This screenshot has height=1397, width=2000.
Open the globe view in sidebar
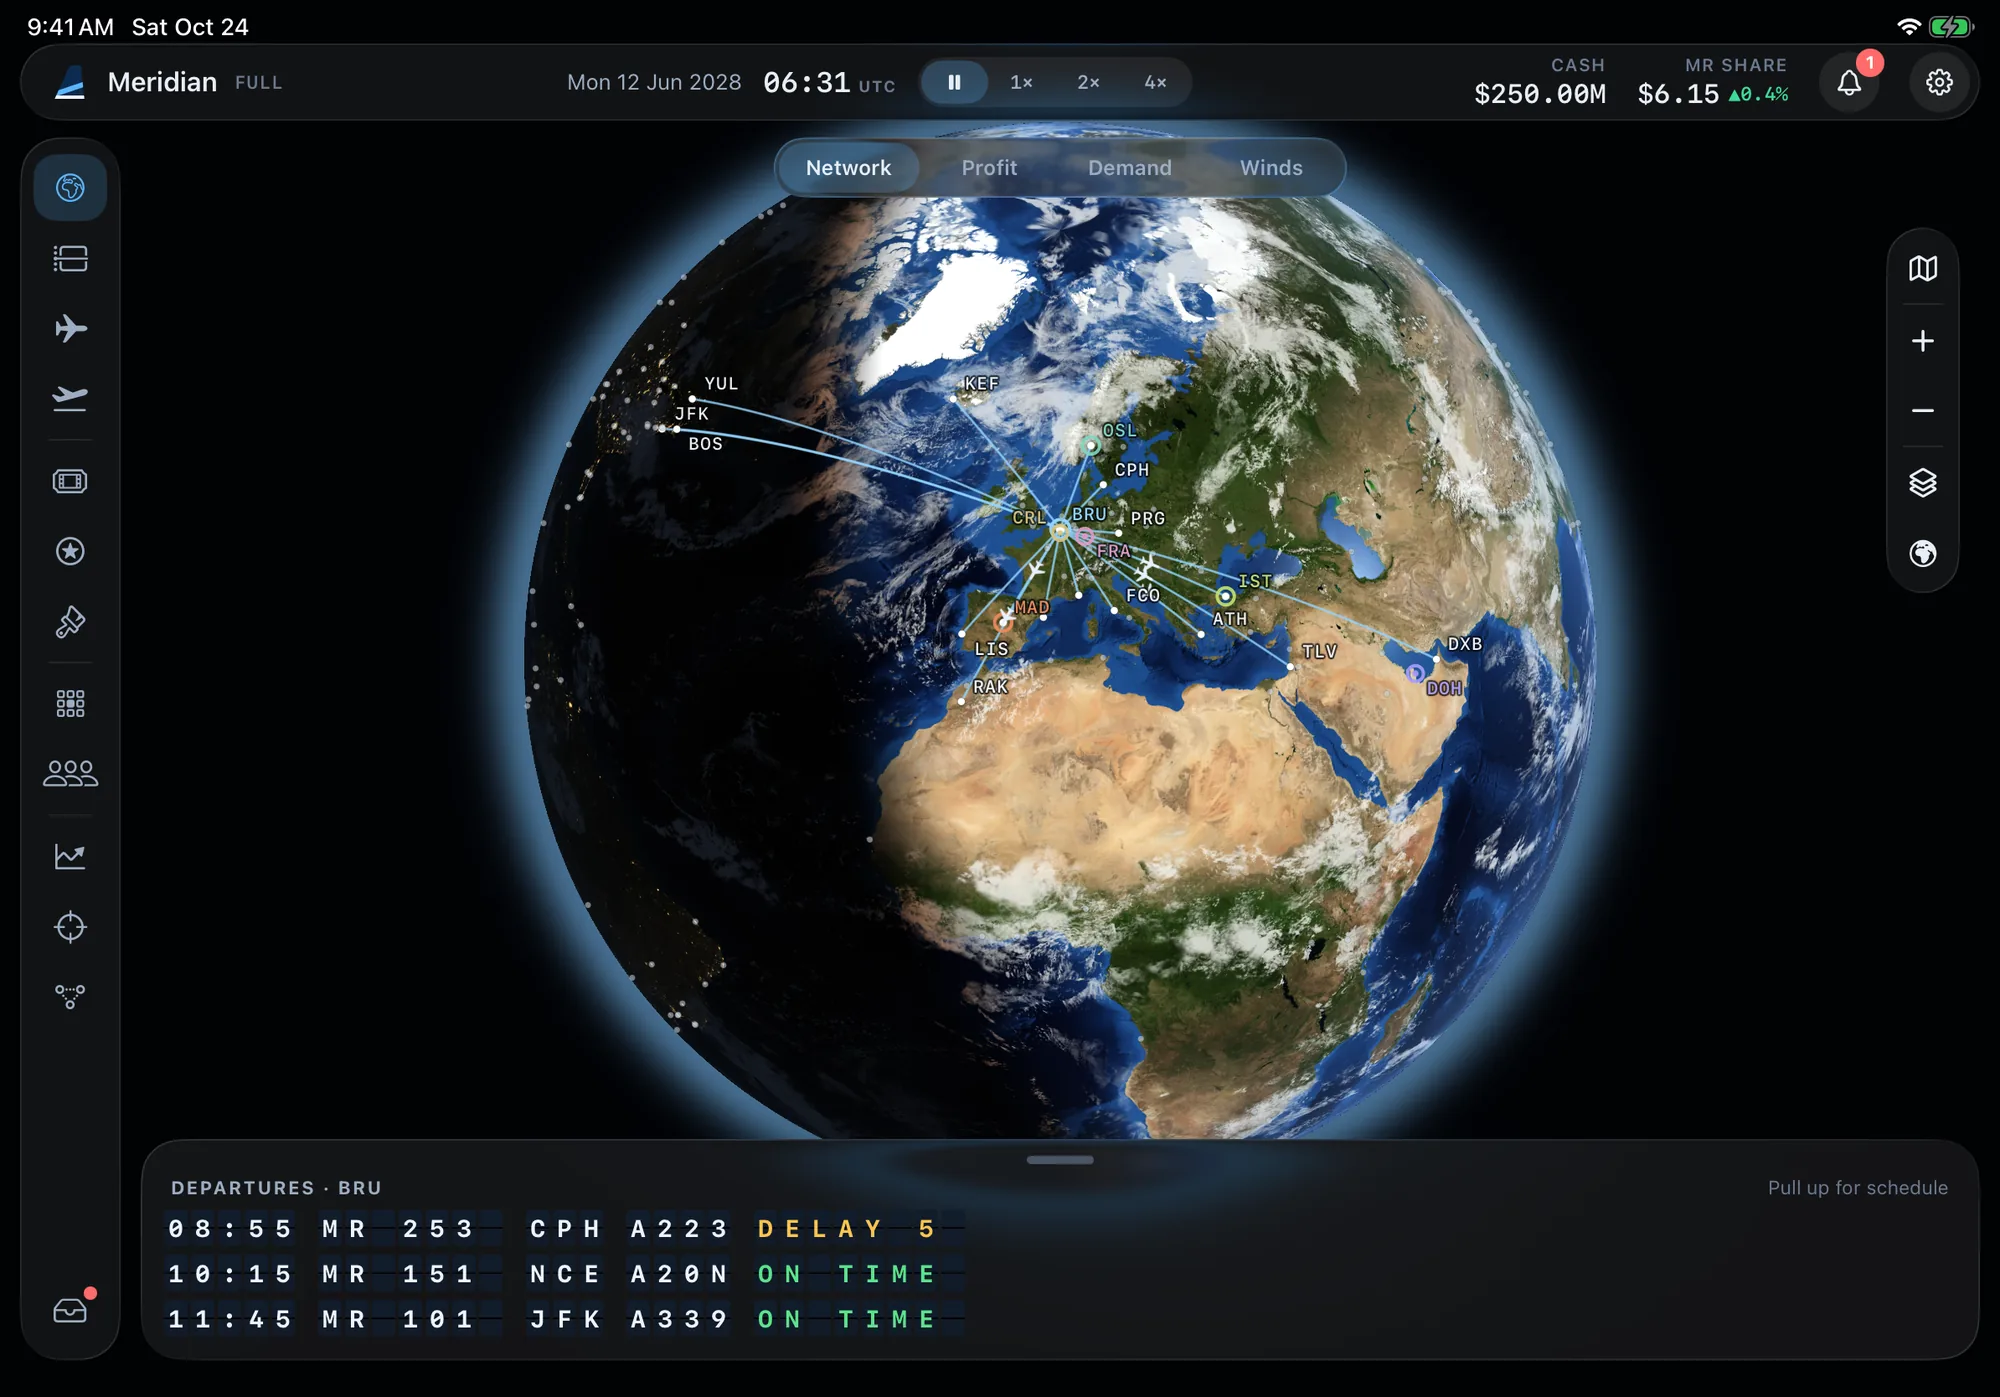70,187
